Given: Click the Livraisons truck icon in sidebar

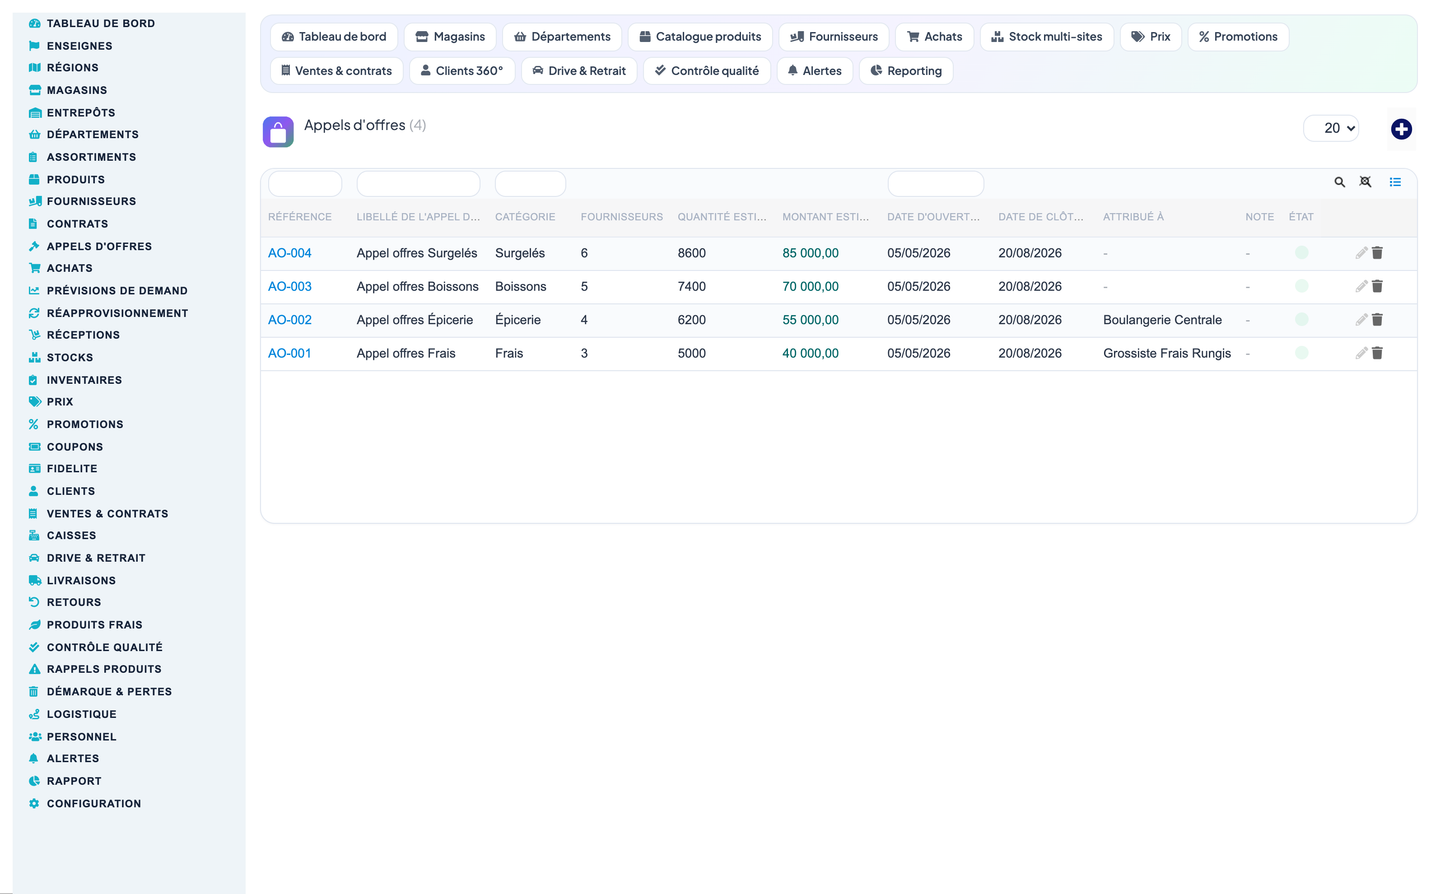Looking at the screenshot, I should click(34, 580).
